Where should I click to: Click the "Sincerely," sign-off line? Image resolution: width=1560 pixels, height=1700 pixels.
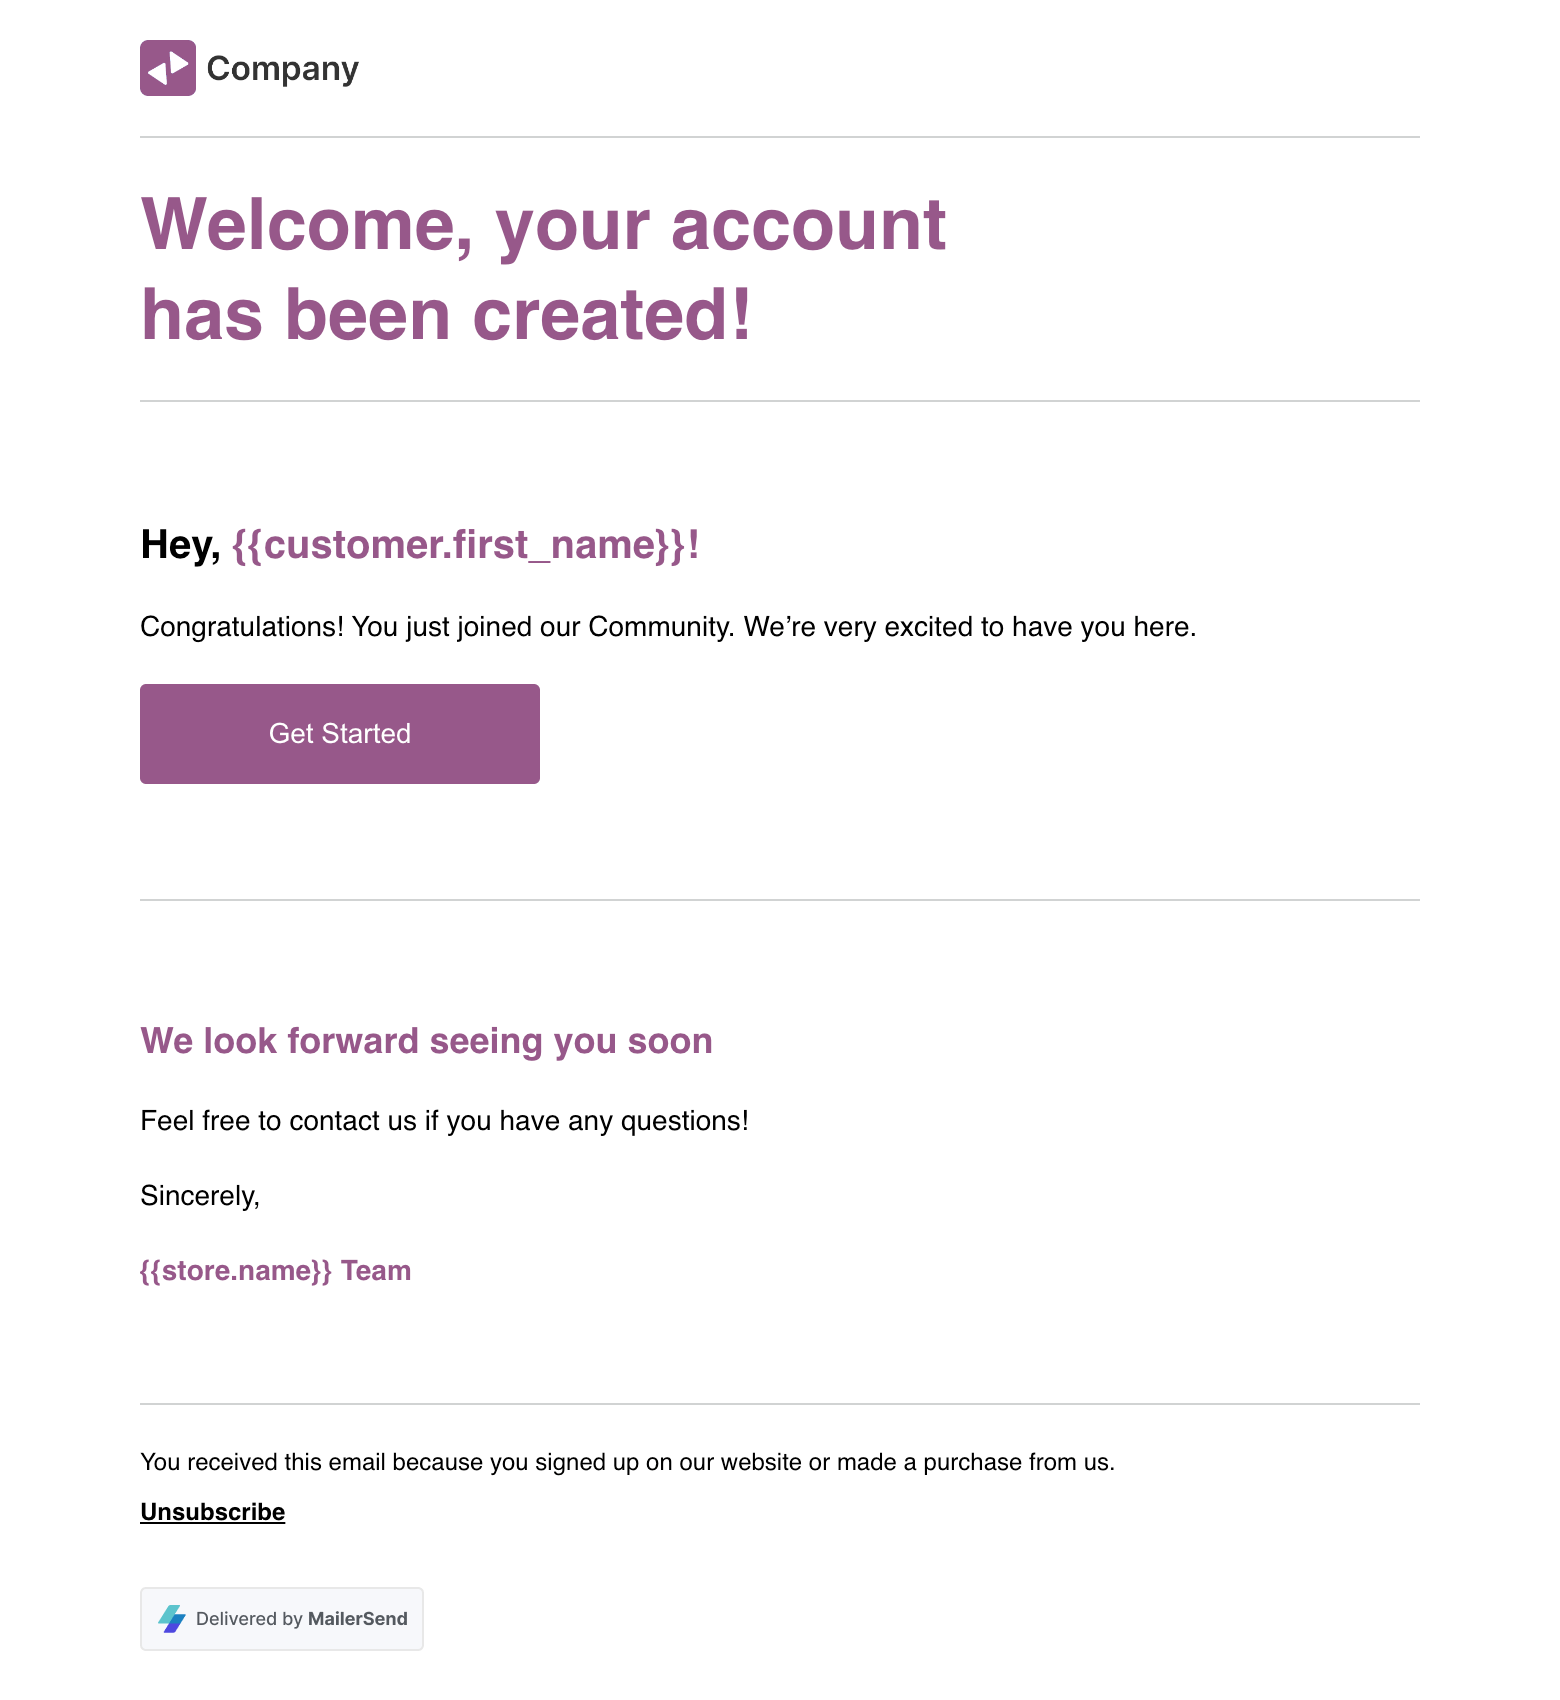(200, 1196)
